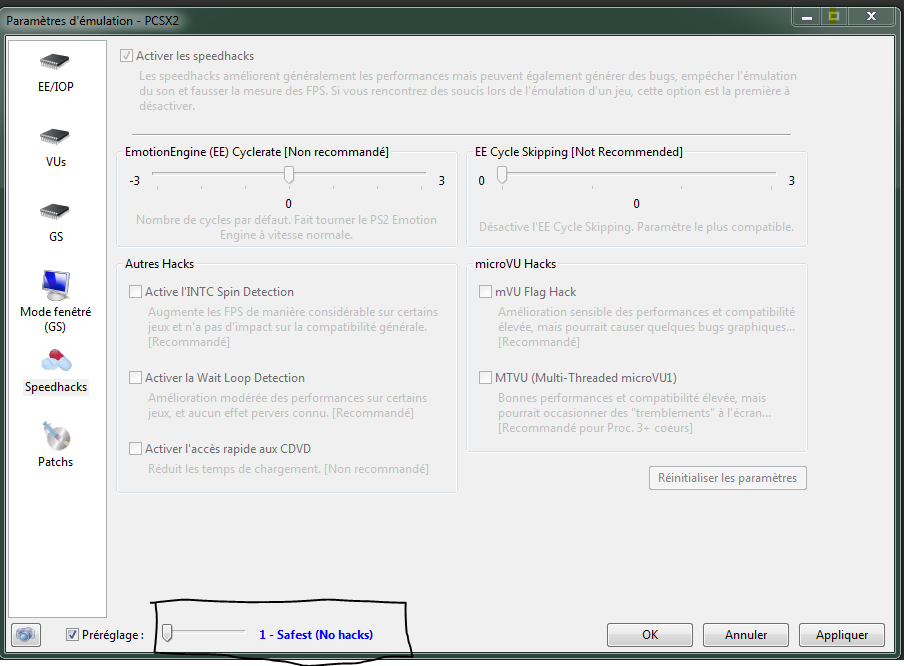
Task: Enable INTC Spin Detection checkbox
Action: [135, 292]
